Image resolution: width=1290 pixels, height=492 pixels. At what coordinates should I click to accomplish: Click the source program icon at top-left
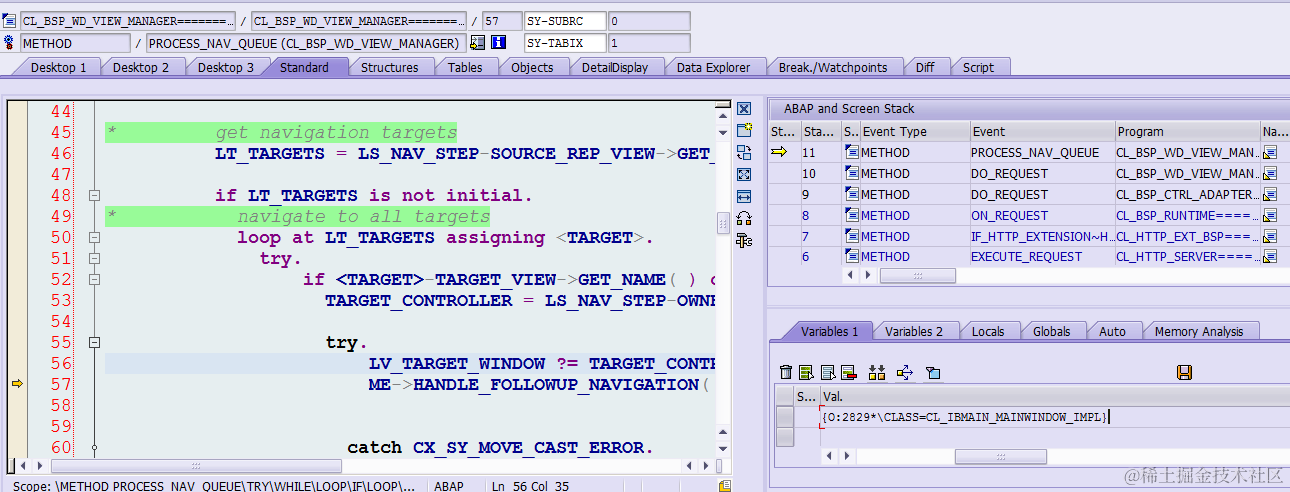pos(10,21)
